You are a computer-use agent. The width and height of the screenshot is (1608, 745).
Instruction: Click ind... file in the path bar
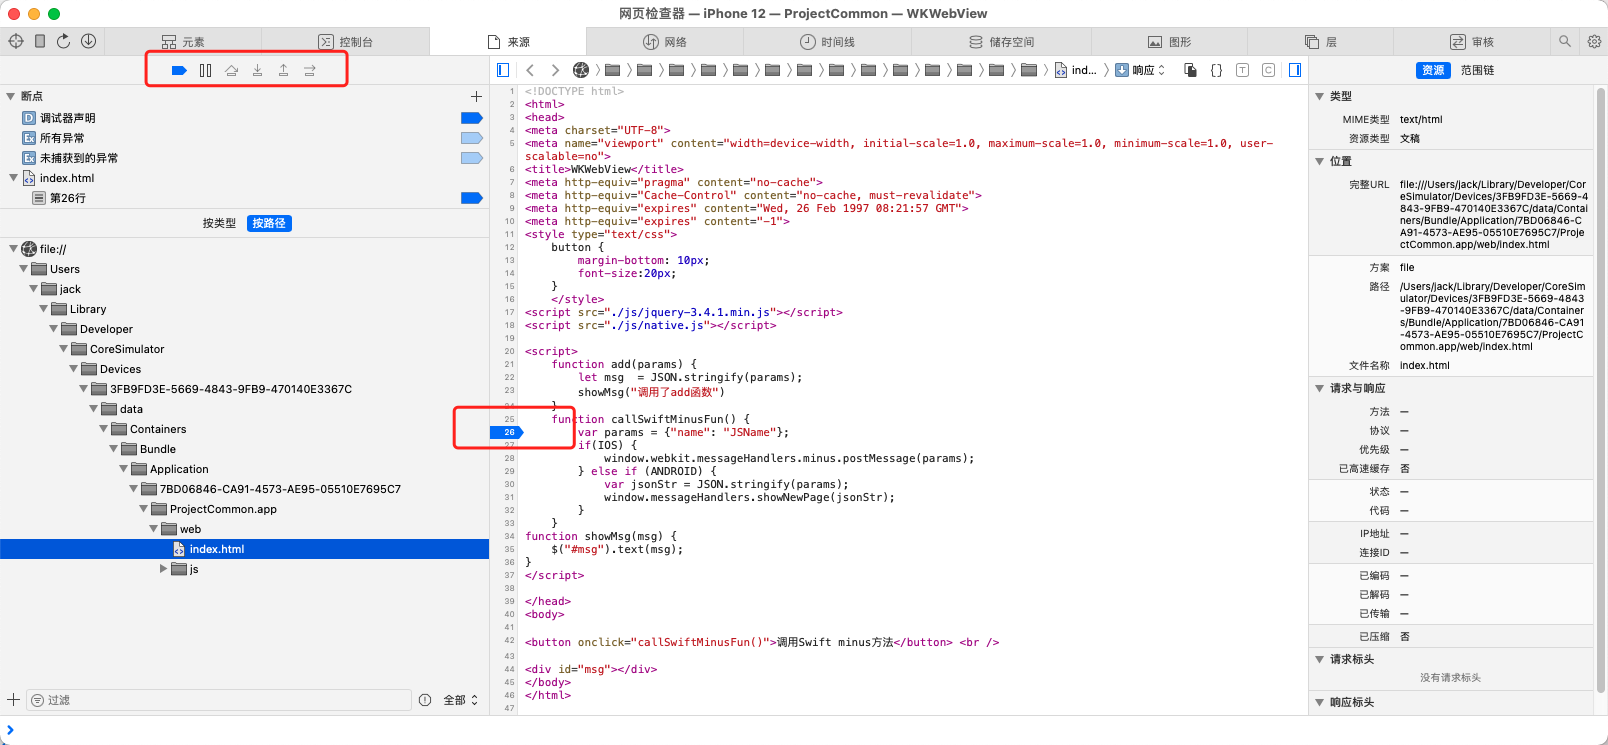point(1076,70)
